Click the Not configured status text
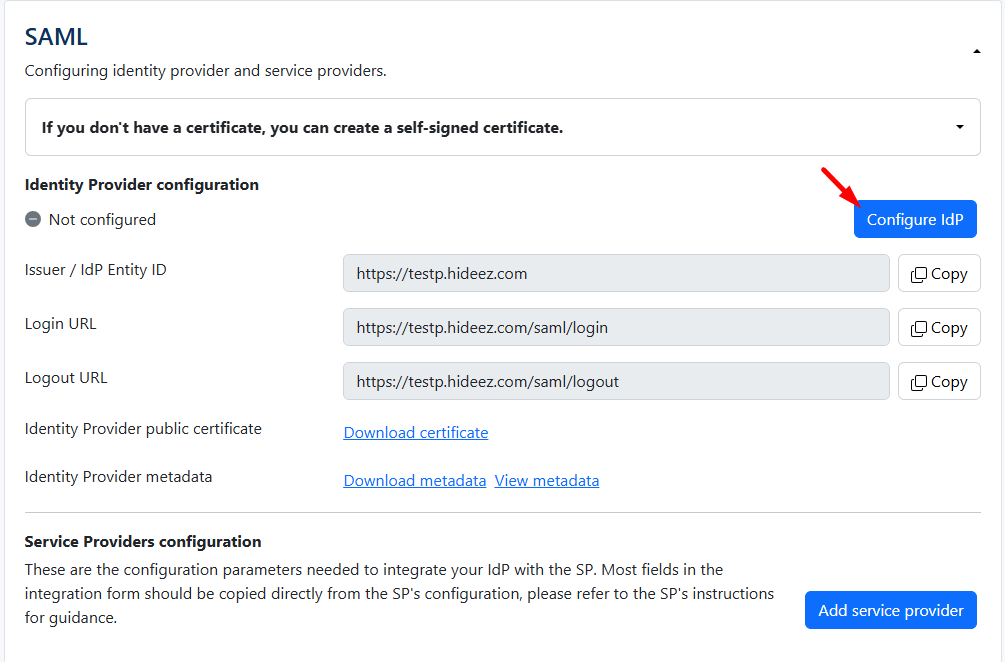 (x=102, y=219)
